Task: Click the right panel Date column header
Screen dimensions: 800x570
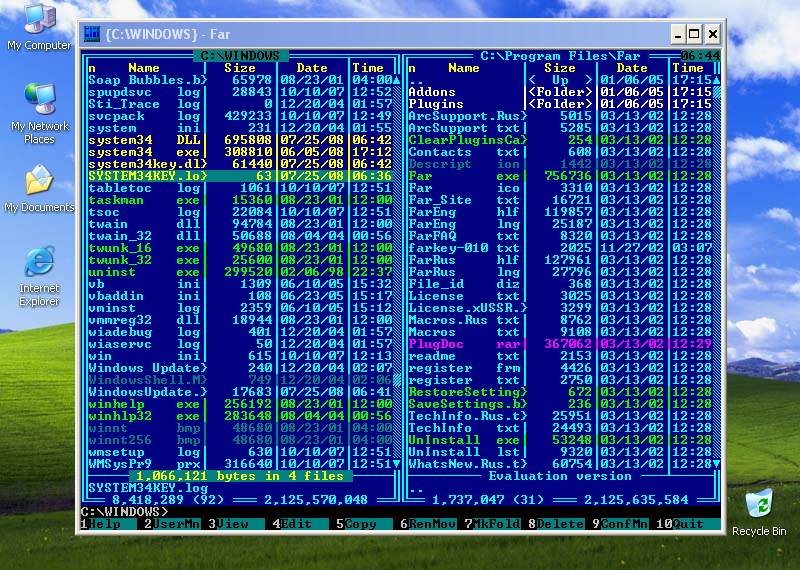Action: [x=632, y=68]
